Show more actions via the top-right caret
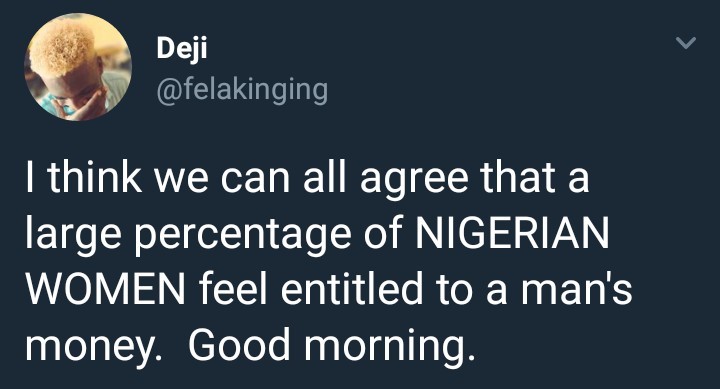 (x=686, y=43)
